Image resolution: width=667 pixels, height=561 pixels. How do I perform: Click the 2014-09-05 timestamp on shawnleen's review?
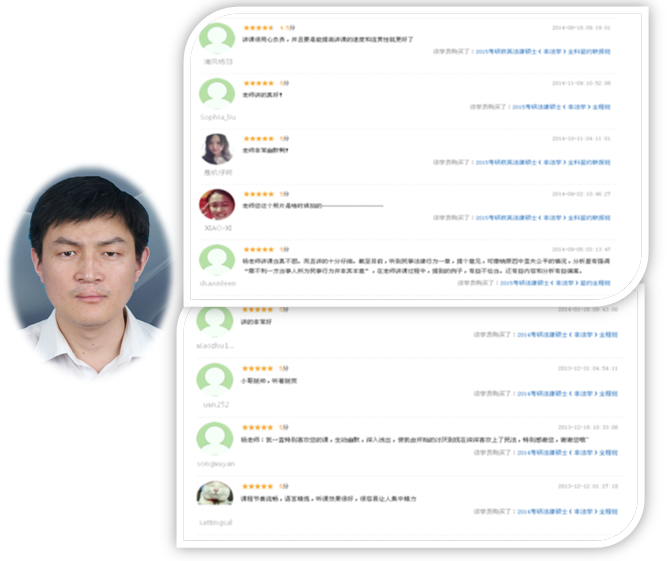click(x=581, y=250)
